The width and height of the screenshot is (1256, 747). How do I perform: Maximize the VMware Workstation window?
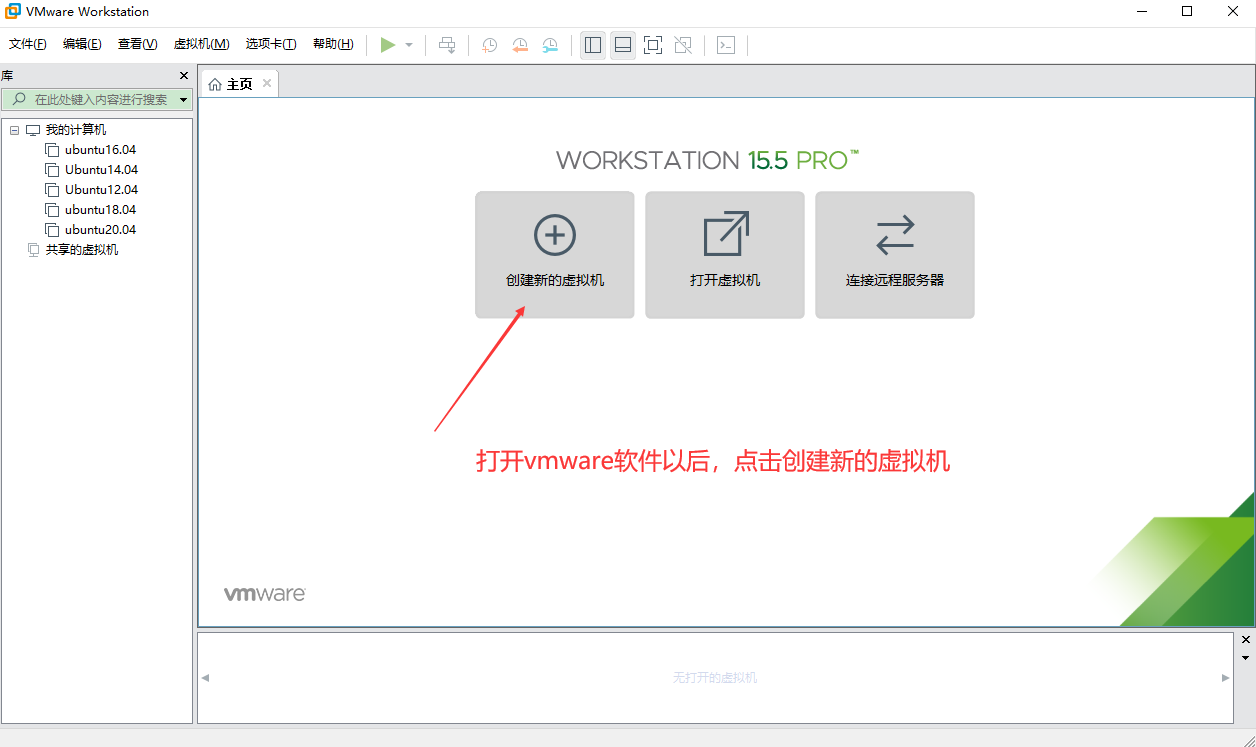point(1187,12)
